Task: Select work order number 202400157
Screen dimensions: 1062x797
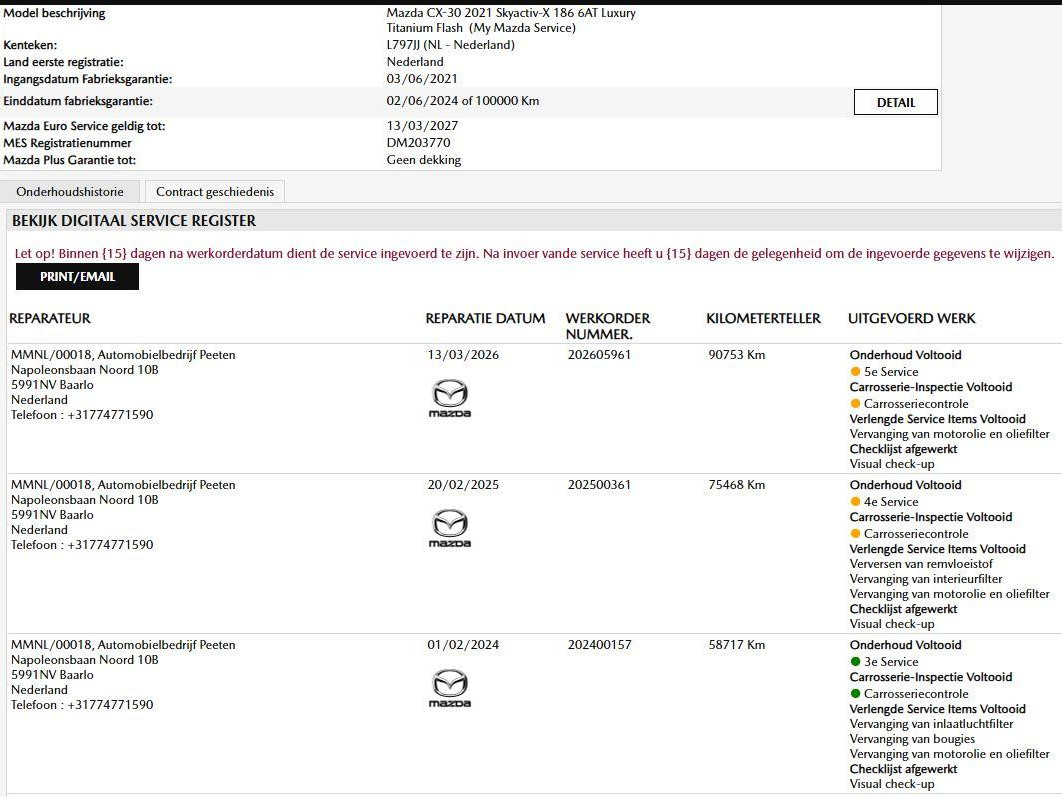Action: pos(599,645)
